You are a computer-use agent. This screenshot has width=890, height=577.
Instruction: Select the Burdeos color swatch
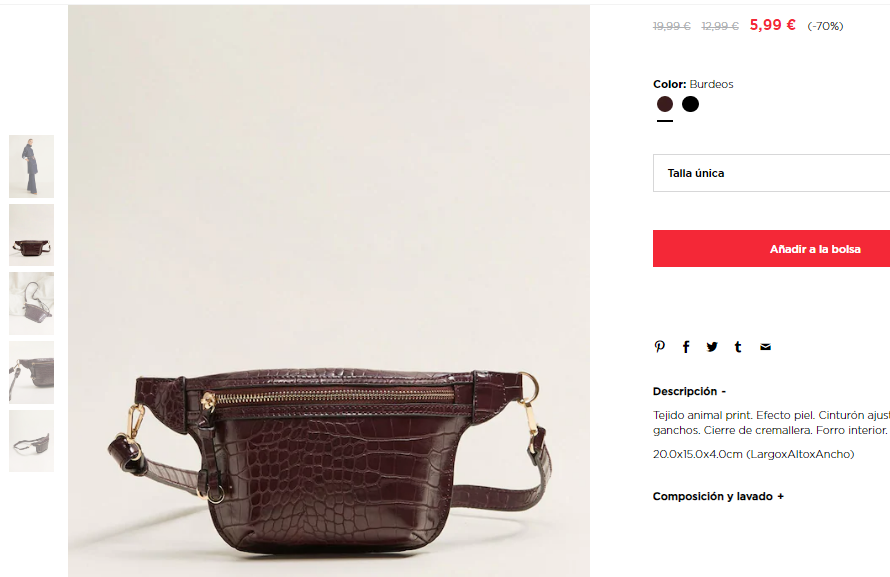(x=665, y=104)
